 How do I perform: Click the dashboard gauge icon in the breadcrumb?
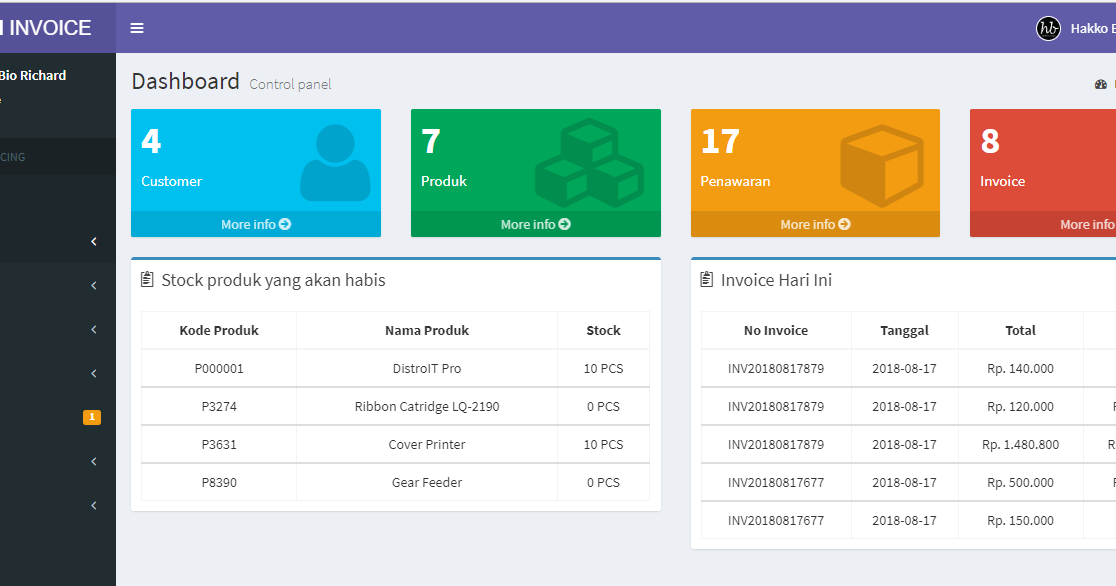(x=1100, y=84)
